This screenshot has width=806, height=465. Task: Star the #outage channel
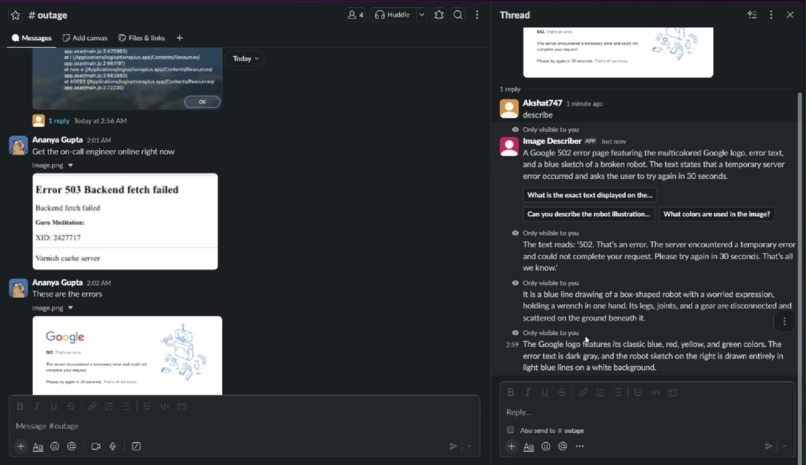click(15, 15)
